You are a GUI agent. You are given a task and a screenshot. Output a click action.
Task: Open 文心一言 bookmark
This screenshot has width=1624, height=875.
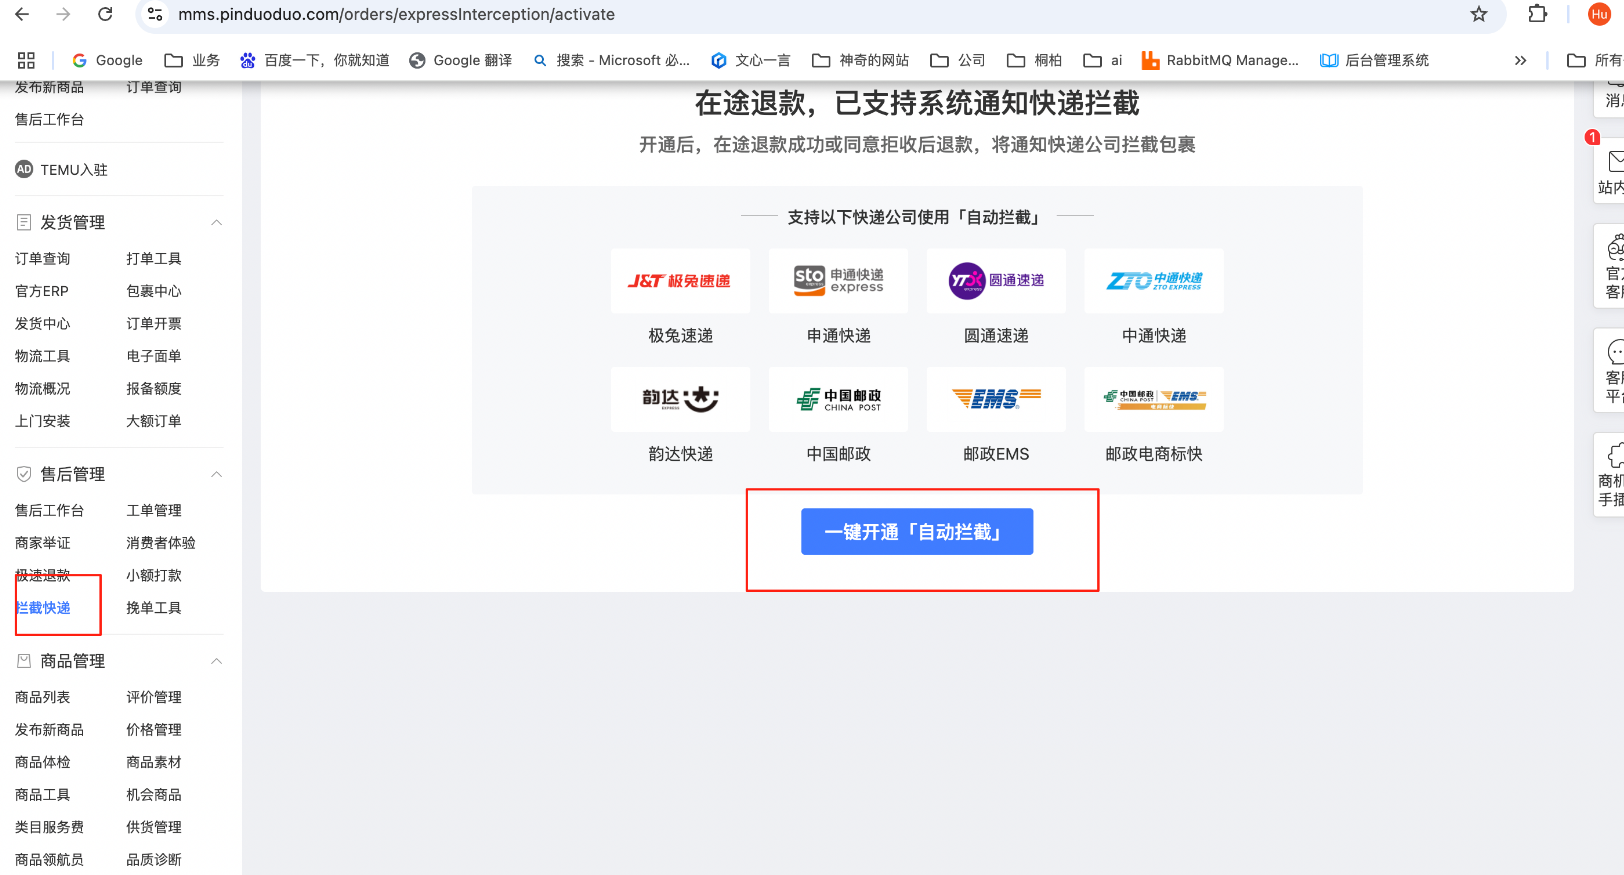pyautogui.click(x=750, y=60)
